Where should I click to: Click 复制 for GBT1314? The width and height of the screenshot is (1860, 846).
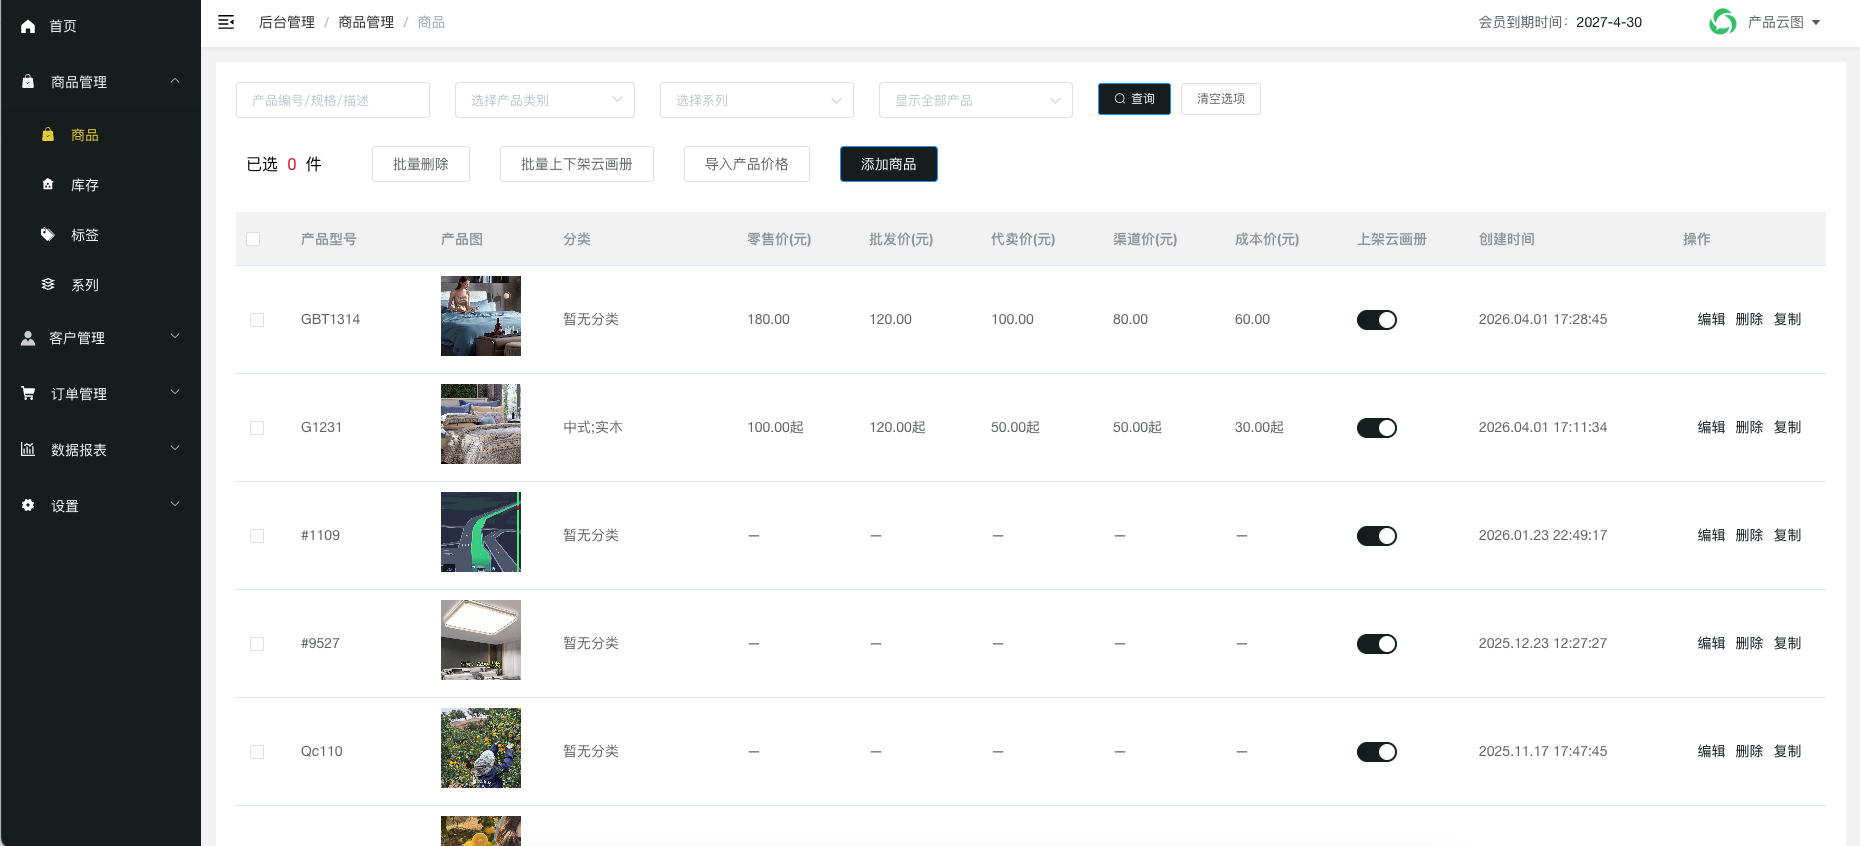(x=1787, y=319)
